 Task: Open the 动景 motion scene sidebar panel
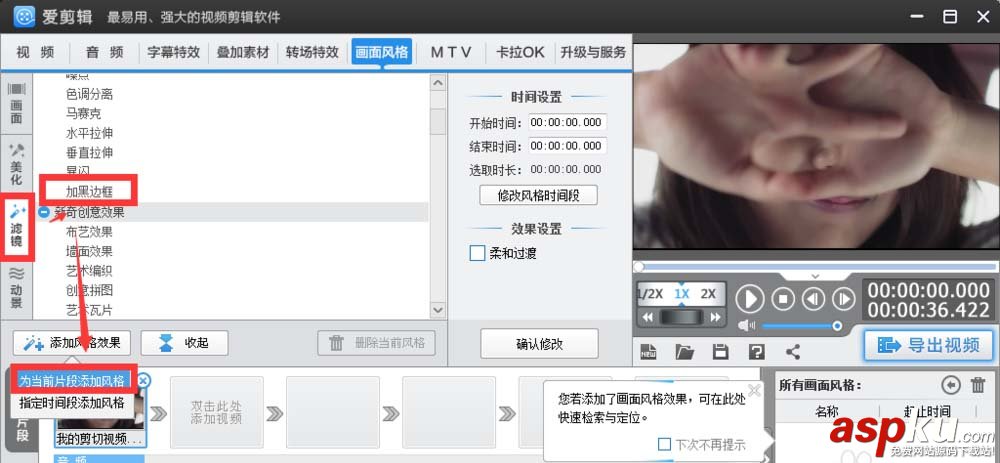17,287
